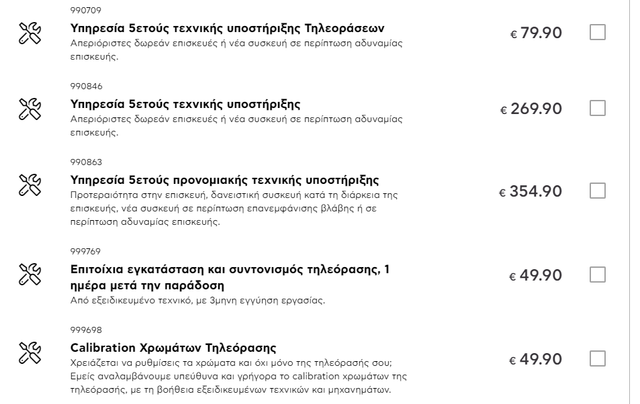Check the €49.90 wall installation option
Viewport: 640px width, 404px height.
(598, 275)
